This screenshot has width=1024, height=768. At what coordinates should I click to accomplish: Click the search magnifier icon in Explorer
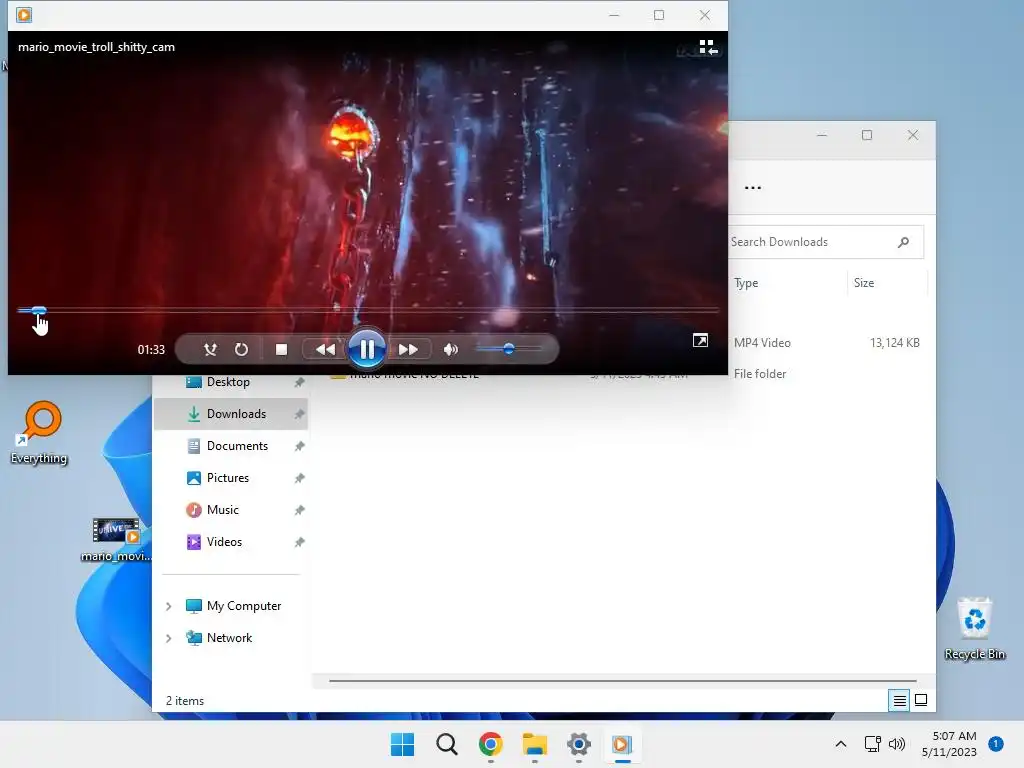coord(903,242)
